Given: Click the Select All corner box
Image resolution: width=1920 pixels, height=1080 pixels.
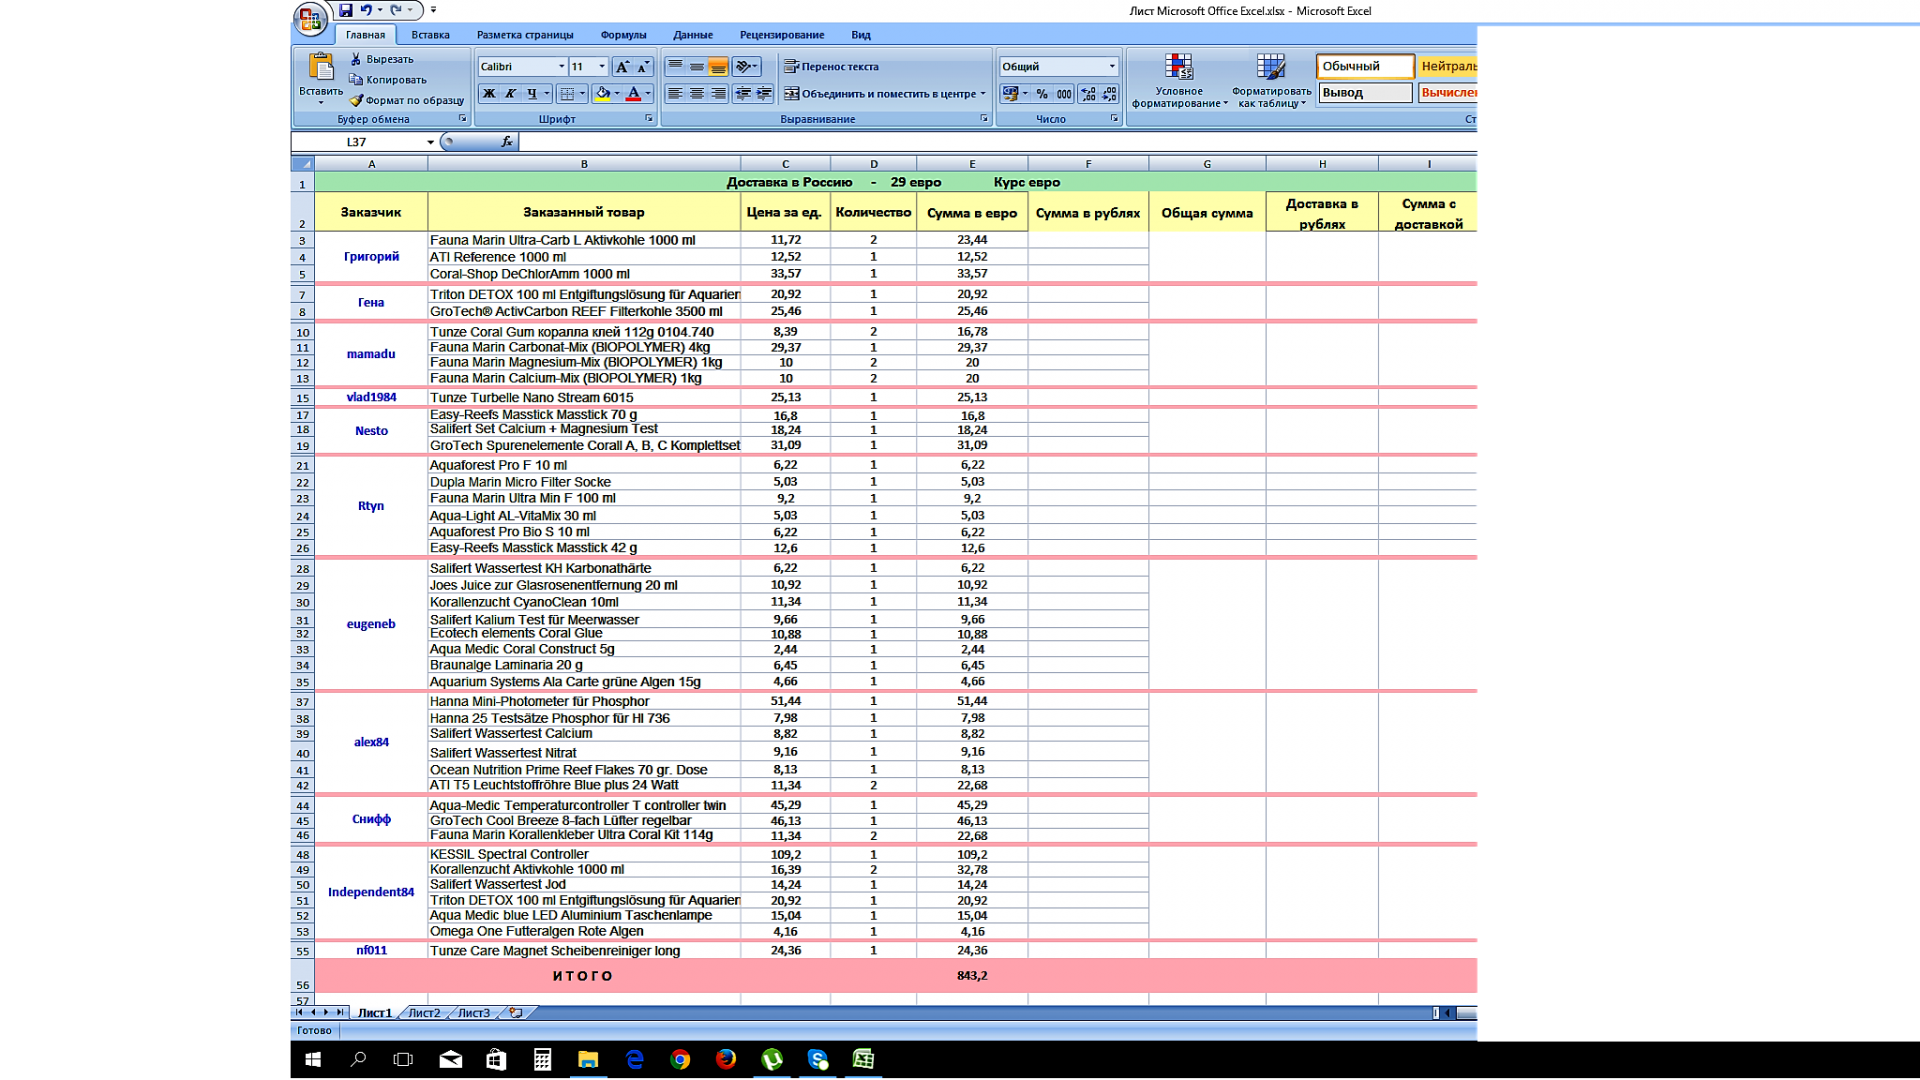Looking at the screenshot, I should pos(302,164).
